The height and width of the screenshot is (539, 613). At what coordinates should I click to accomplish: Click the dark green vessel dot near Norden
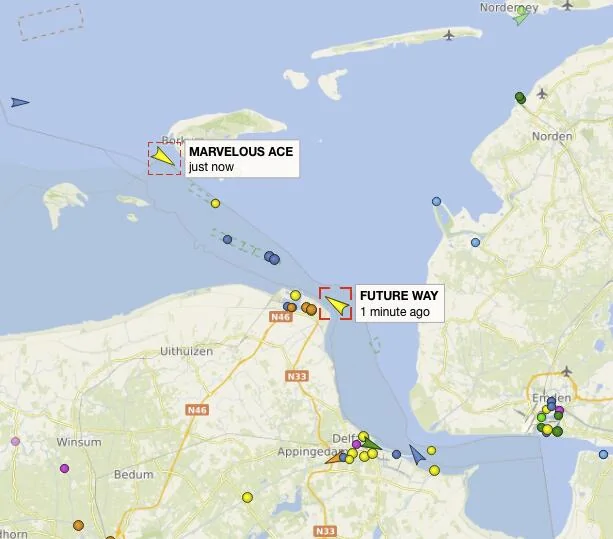click(x=520, y=97)
